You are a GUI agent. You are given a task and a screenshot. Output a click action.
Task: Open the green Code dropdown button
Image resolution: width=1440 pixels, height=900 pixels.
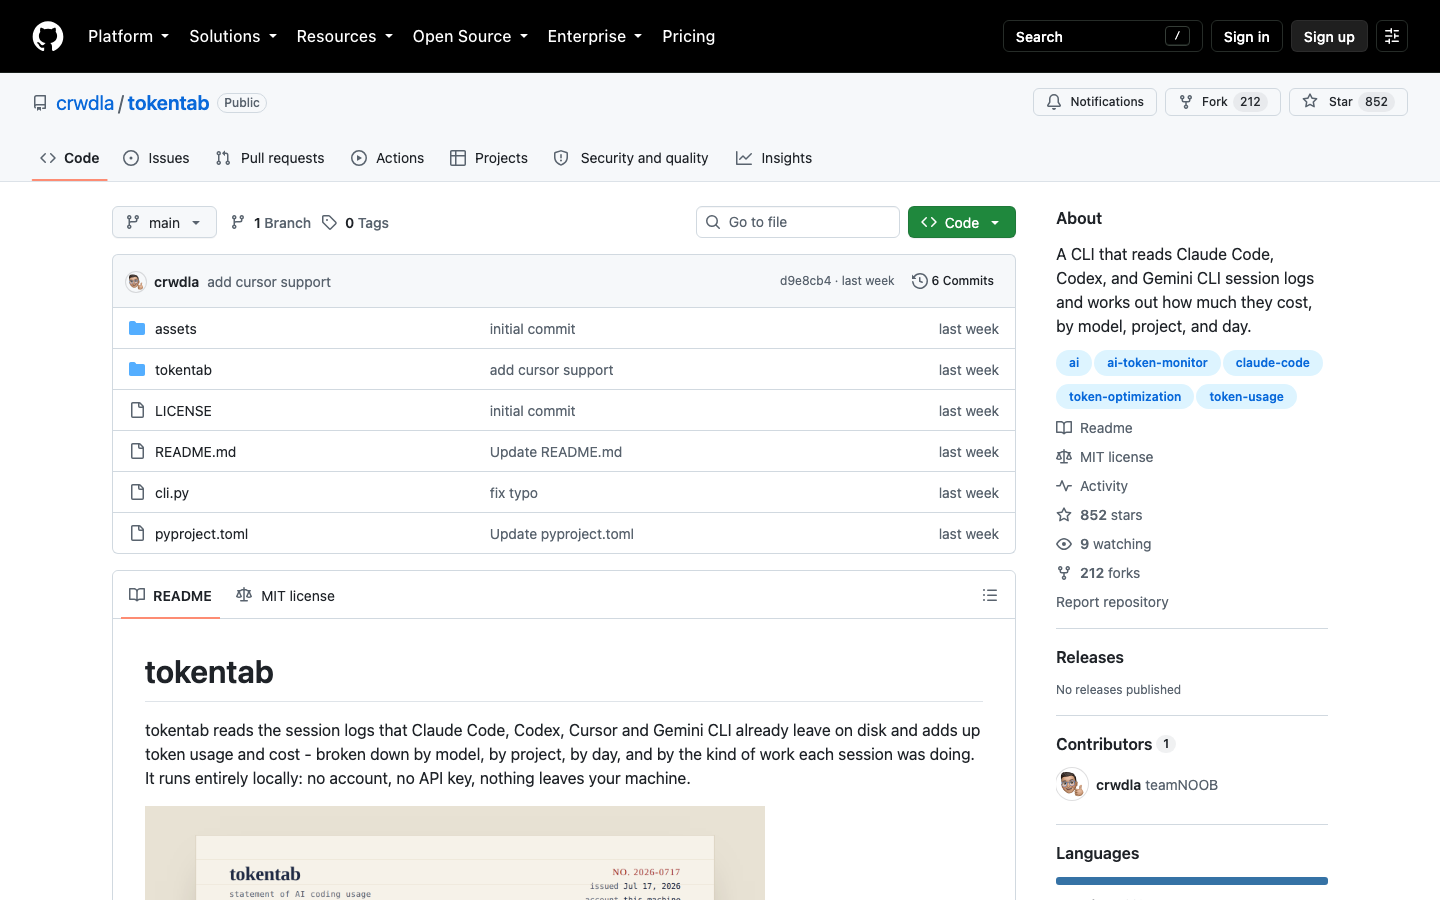[x=962, y=222]
